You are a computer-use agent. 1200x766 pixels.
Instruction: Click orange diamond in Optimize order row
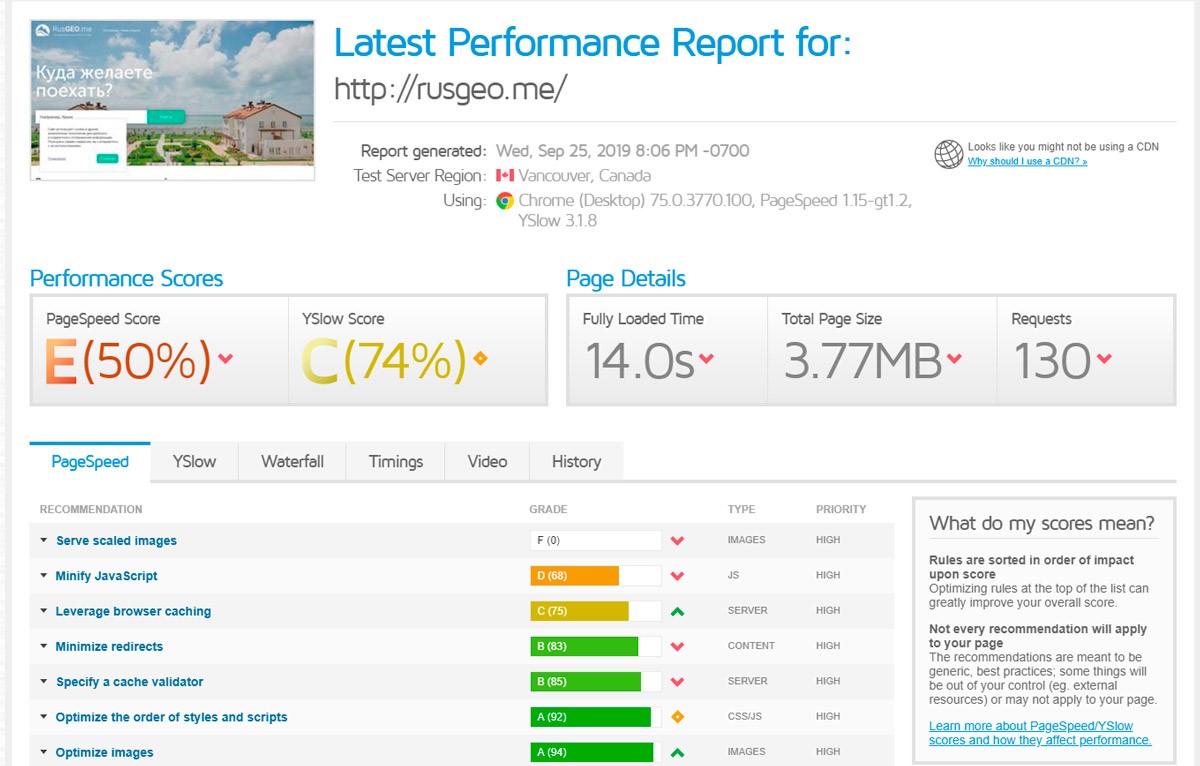[x=677, y=717]
